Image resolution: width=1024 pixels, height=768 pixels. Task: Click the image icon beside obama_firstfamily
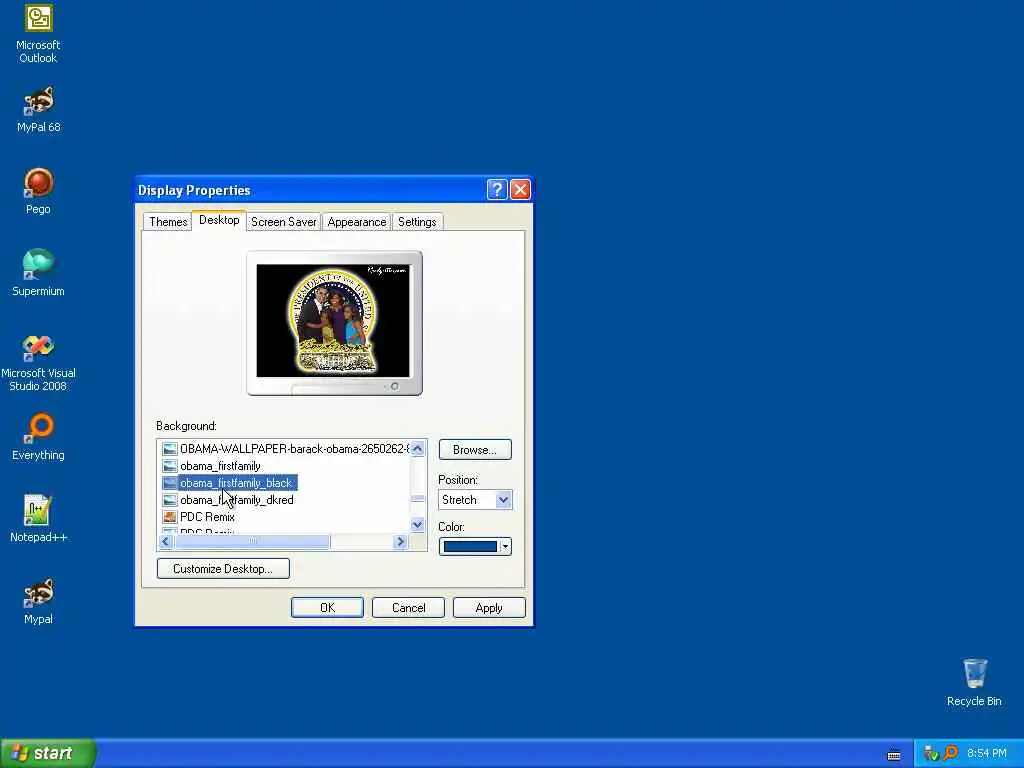(170, 466)
